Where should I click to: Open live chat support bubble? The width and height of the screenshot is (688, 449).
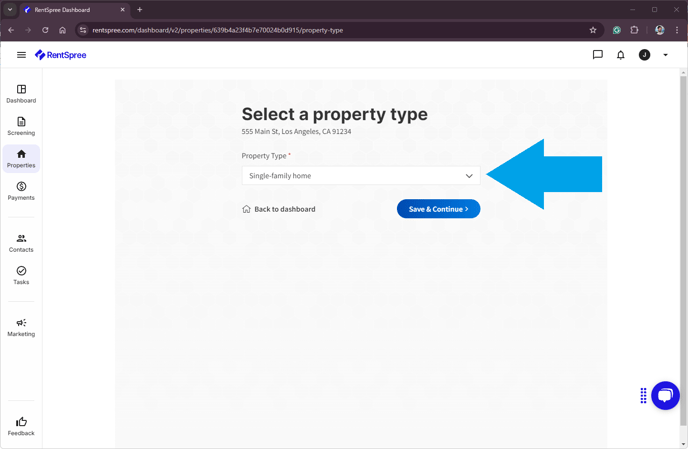665,395
